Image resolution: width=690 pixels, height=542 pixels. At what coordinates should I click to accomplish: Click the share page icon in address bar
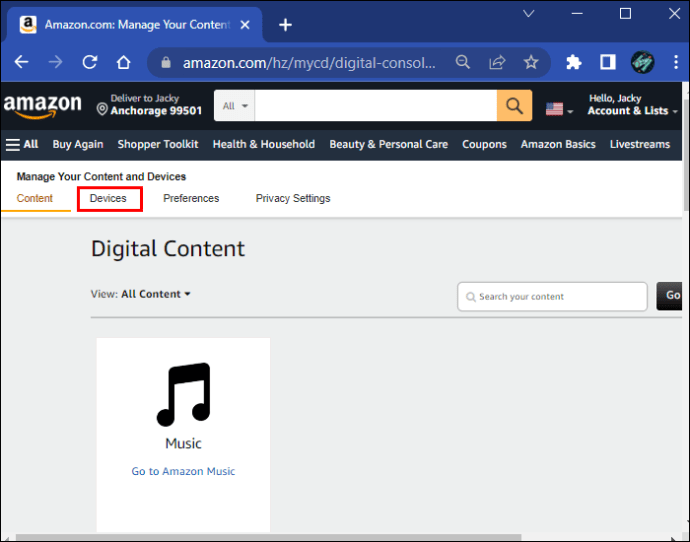point(497,62)
